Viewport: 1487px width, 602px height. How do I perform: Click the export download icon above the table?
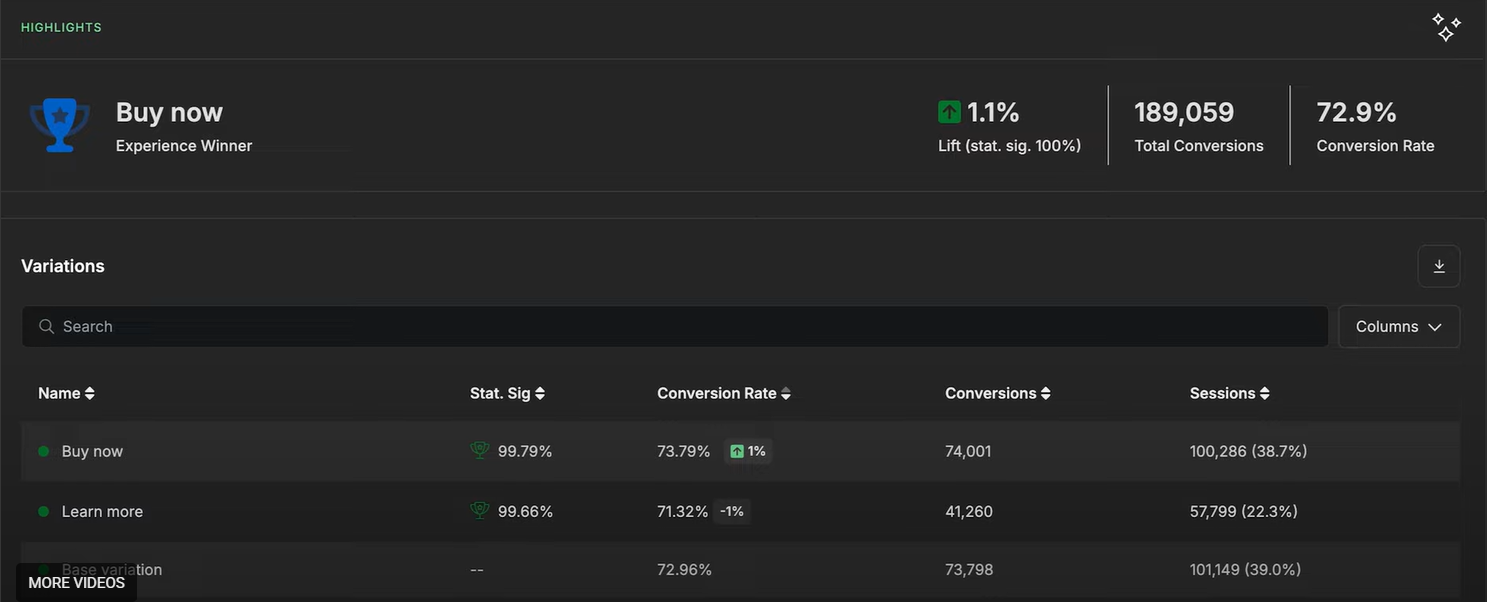(1438, 266)
